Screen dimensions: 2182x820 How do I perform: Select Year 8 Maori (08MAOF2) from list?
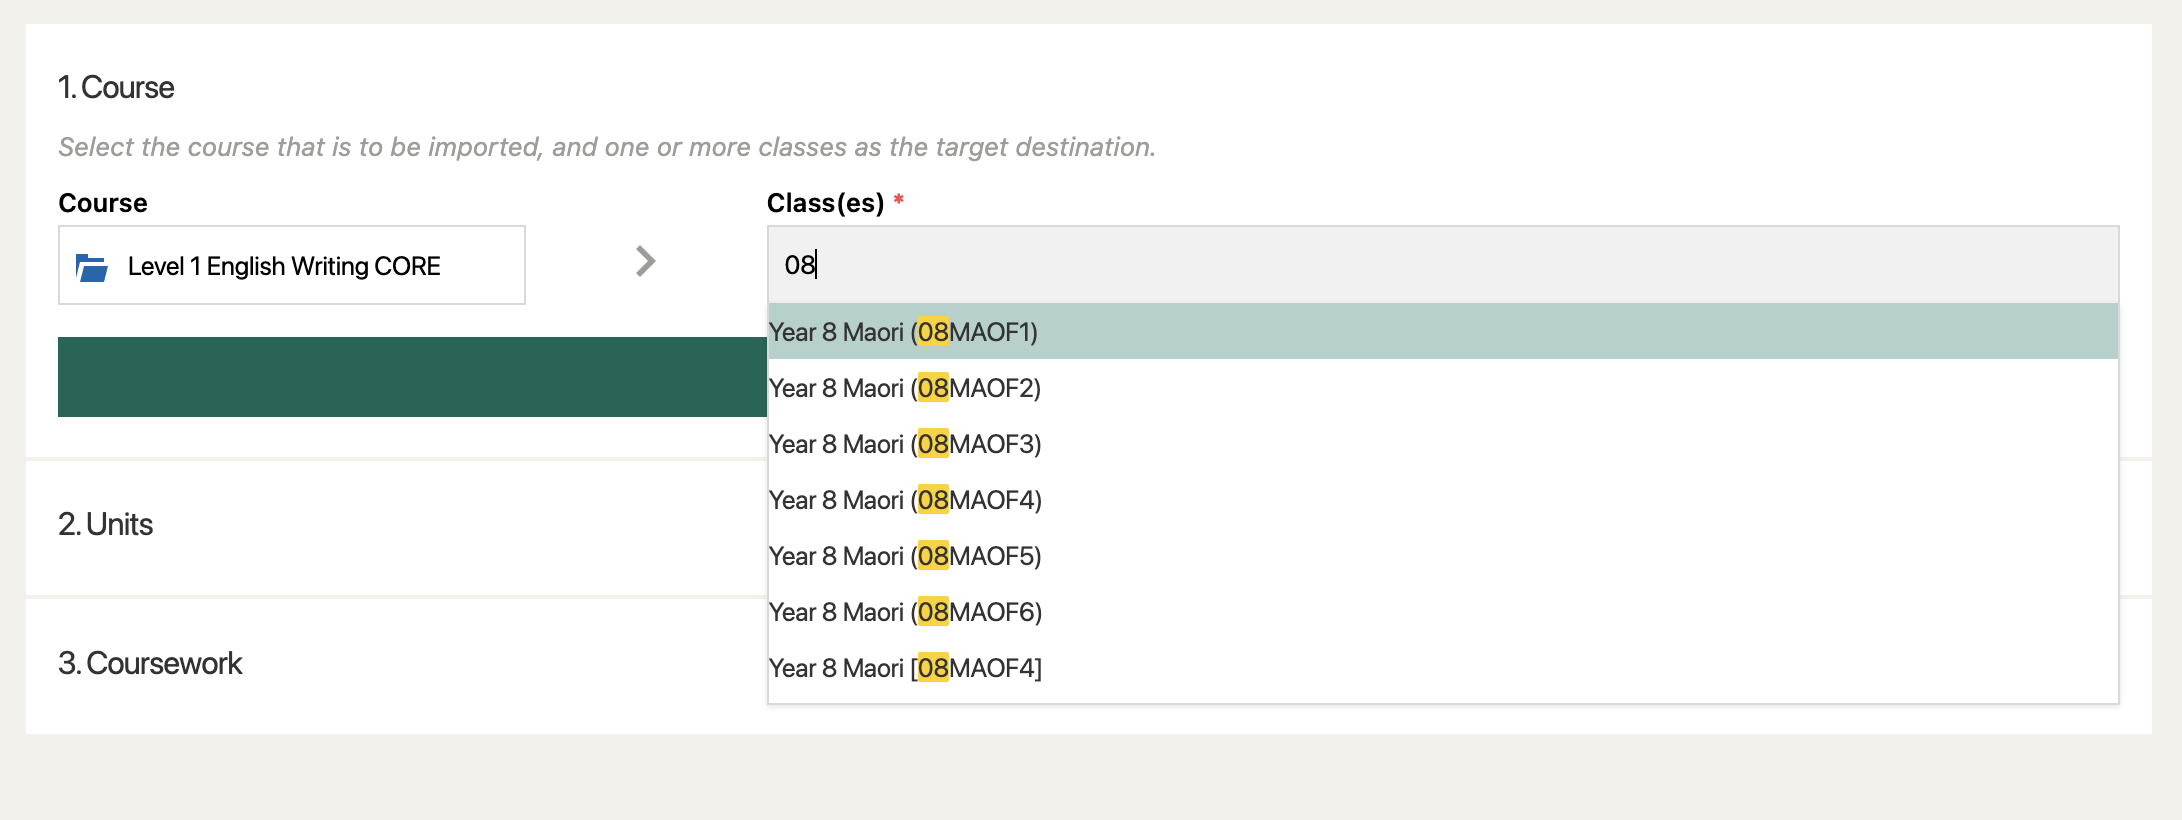pos(1442,388)
